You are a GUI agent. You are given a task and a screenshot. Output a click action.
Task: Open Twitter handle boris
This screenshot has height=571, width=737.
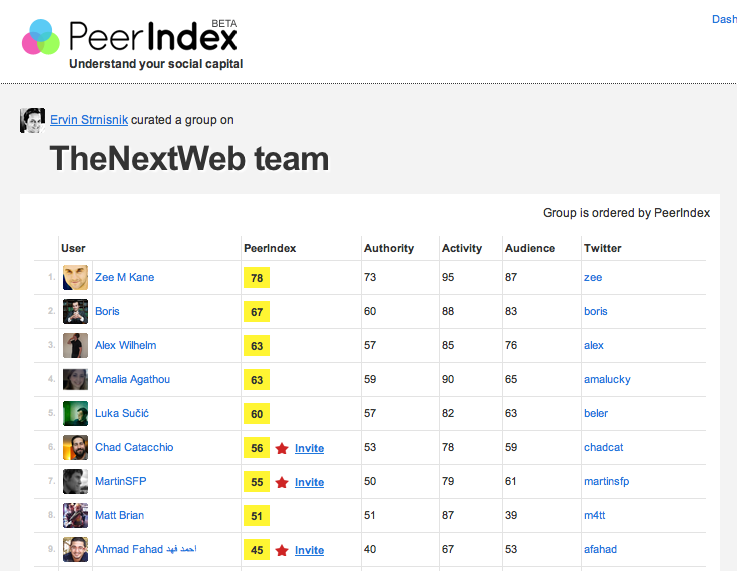click(x=596, y=311)
